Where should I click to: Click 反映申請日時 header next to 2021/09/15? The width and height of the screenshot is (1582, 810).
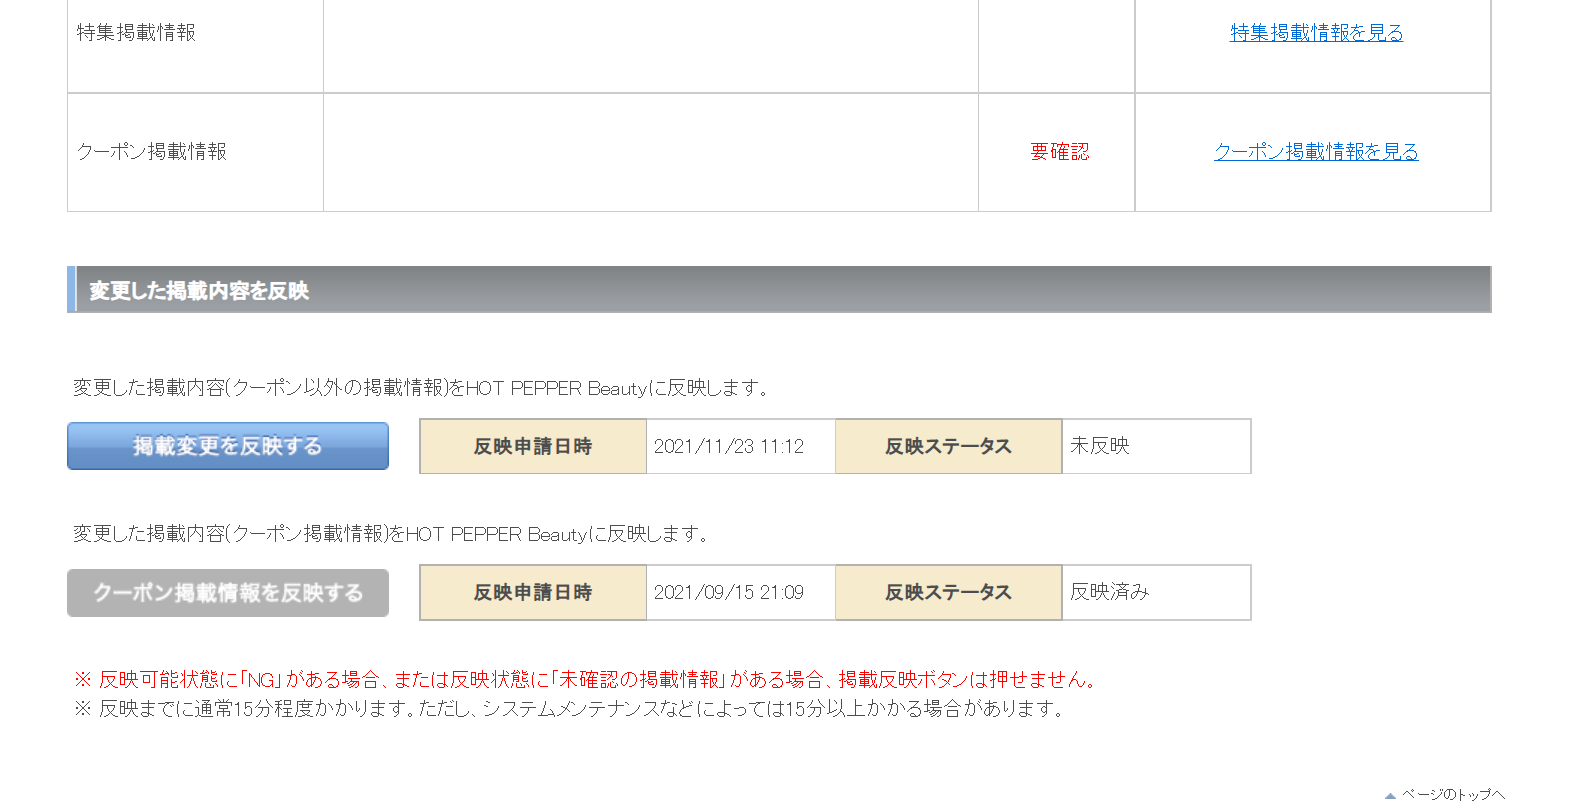click(533, 593)
